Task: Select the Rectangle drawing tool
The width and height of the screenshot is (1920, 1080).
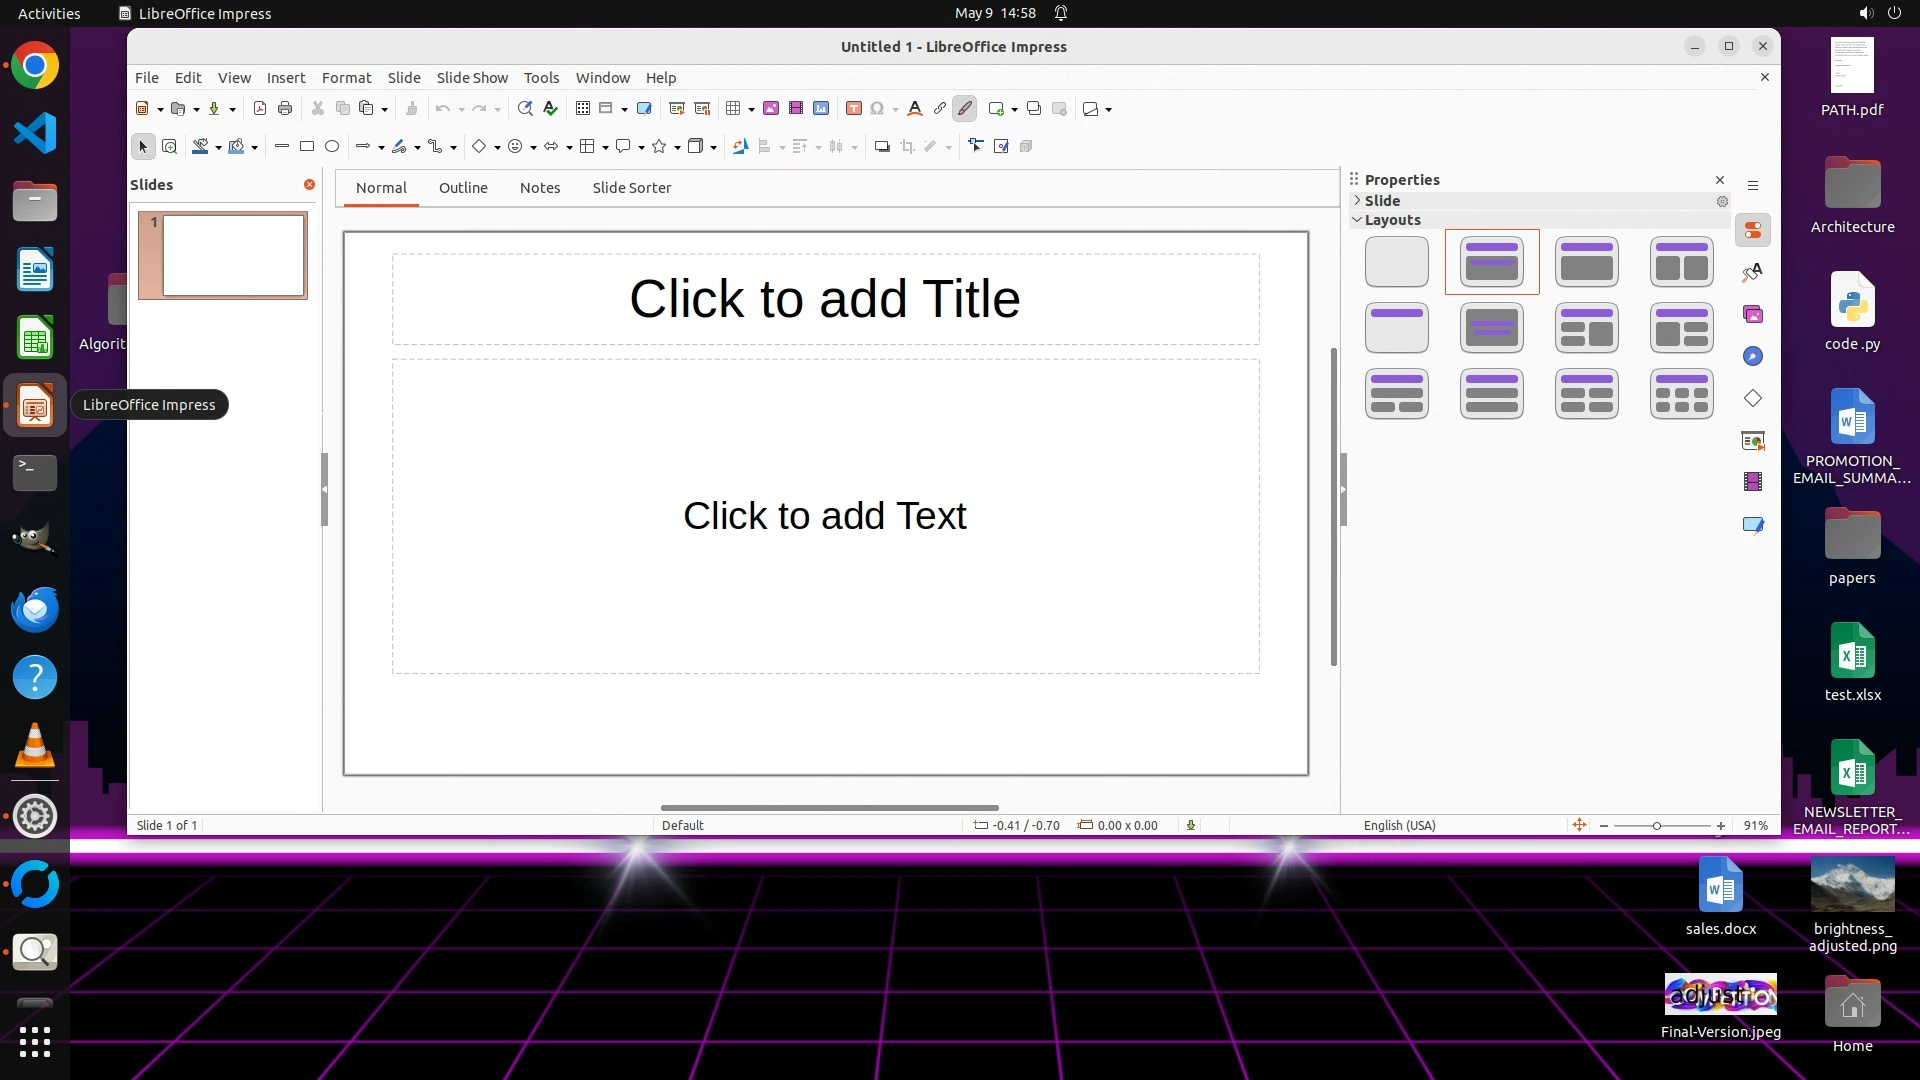Action: pos(307,146)
